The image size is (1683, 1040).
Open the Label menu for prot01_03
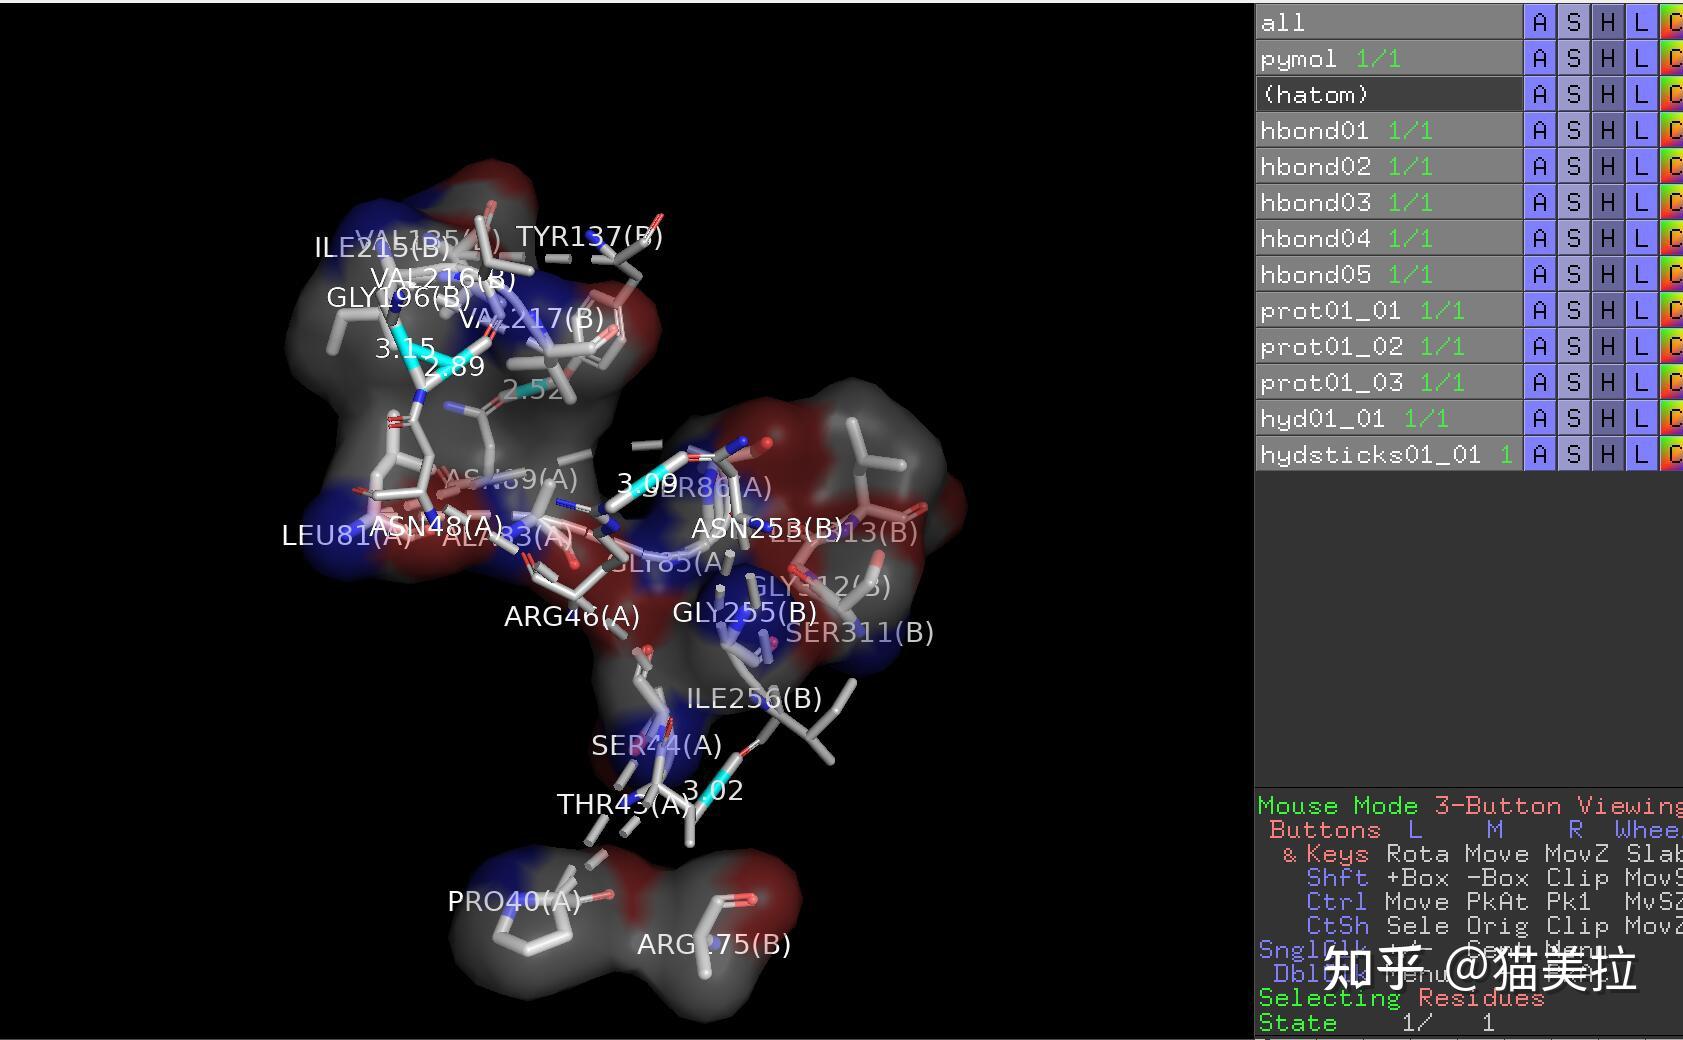[x=1641, y=382]
